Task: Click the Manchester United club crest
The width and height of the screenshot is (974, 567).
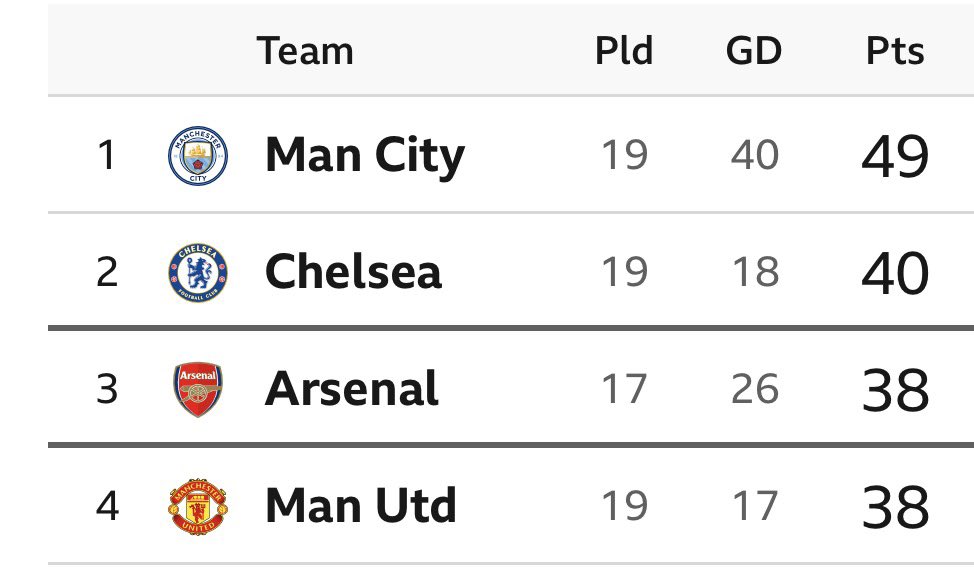Action: [198, 506]
